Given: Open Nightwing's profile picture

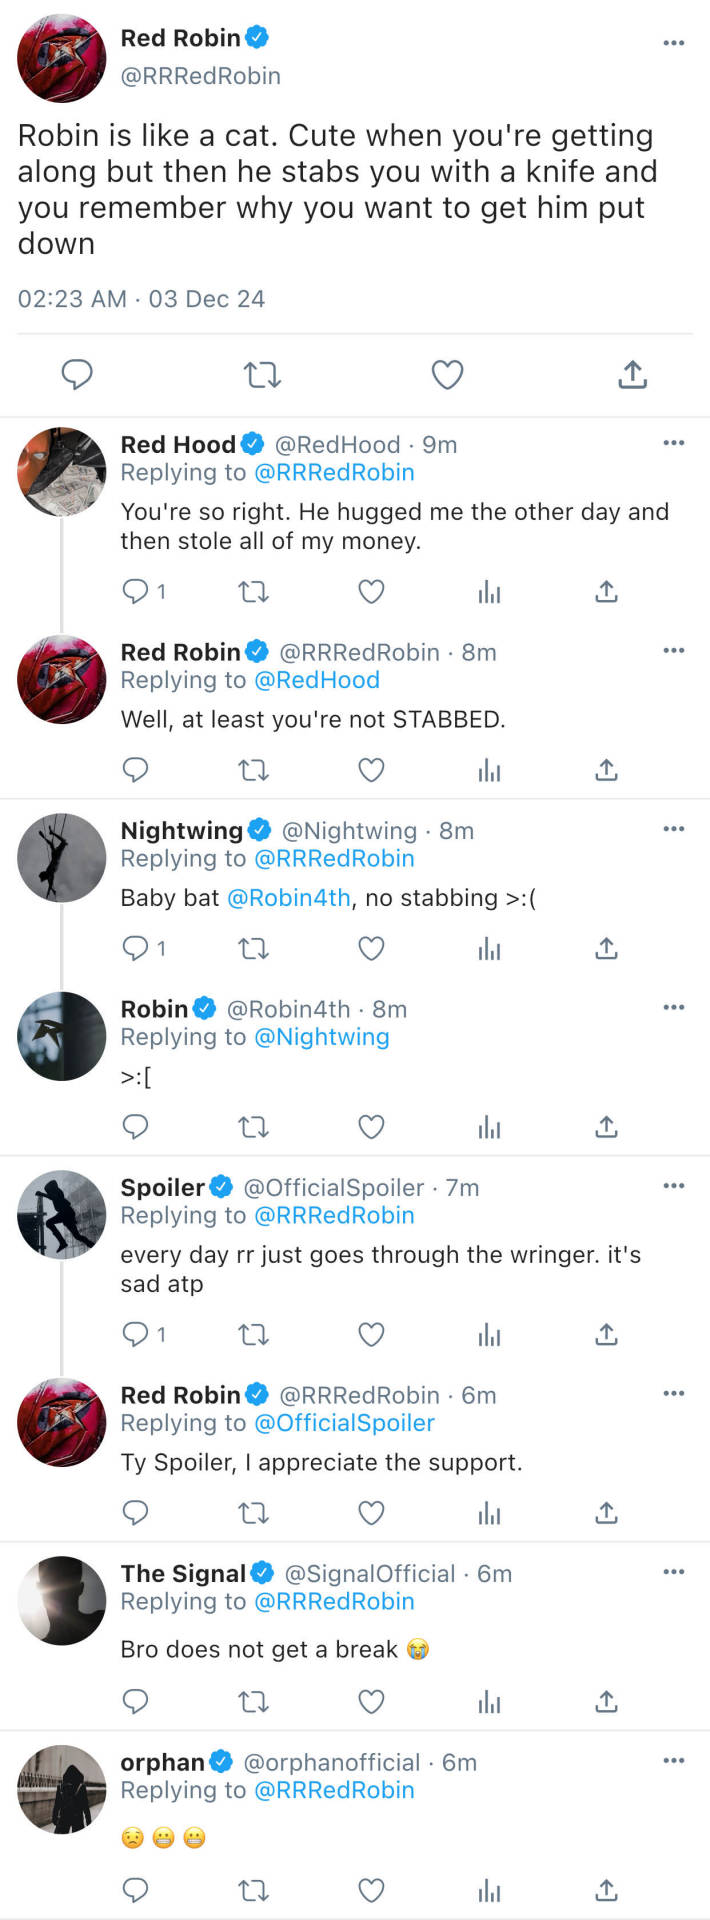Looking at the screenshot, I should tap(62, 857).
